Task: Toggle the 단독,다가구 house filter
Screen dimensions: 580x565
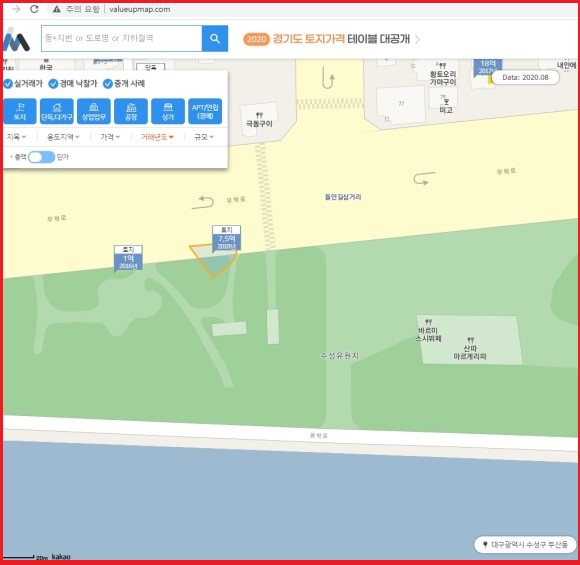Action: [x=57, y=111]
